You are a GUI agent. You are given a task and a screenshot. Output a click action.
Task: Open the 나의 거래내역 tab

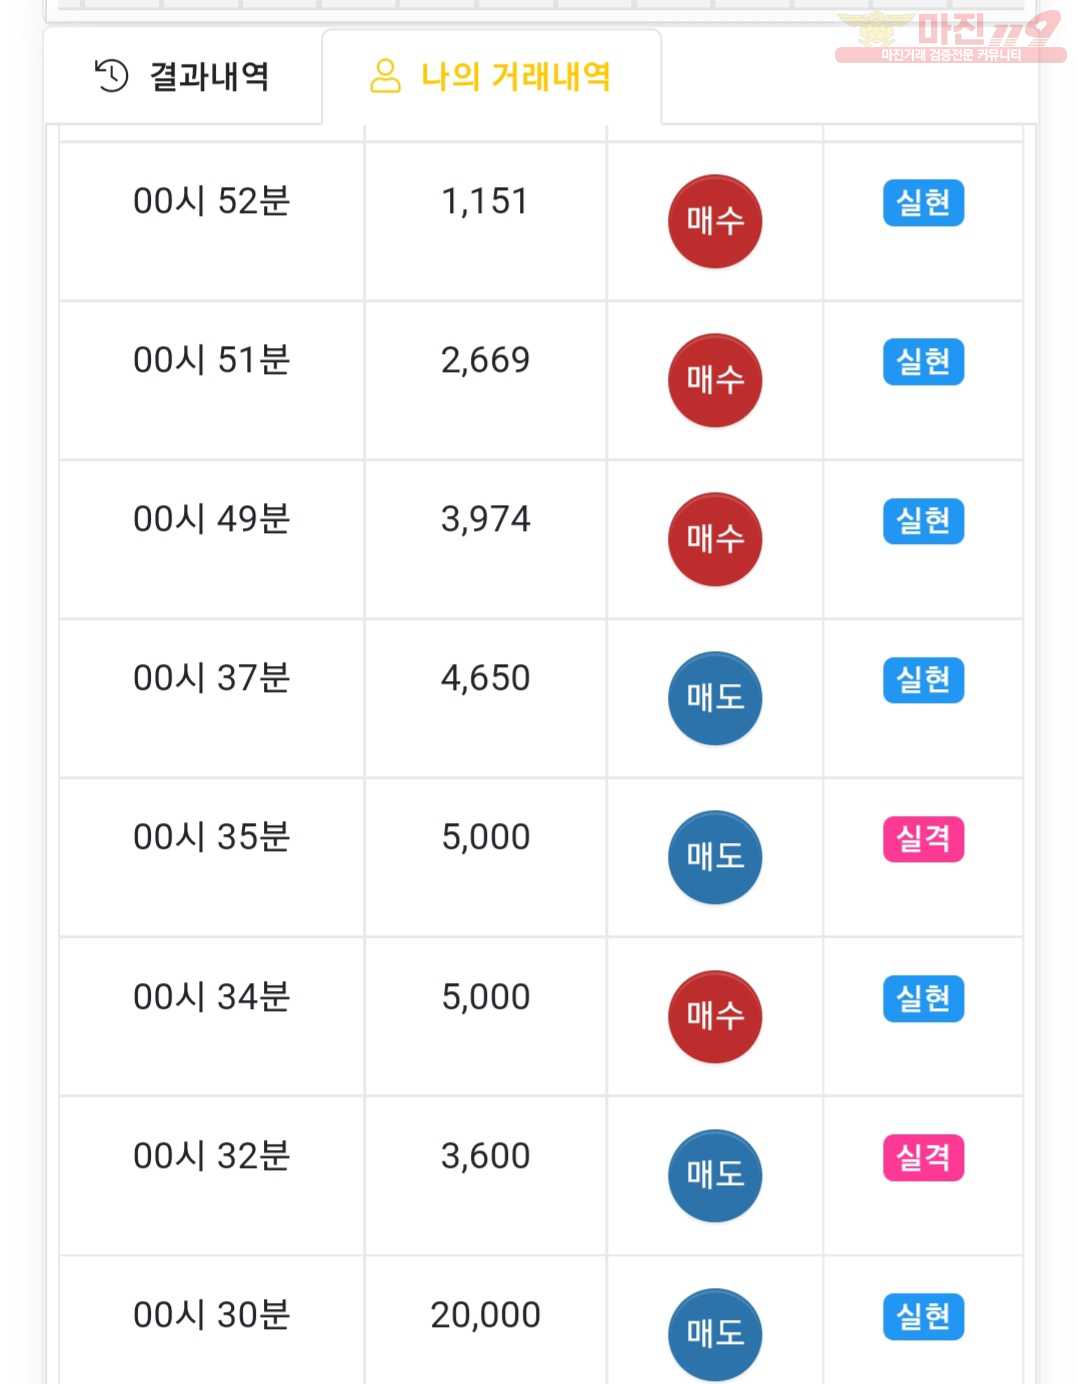coord(491,77)
